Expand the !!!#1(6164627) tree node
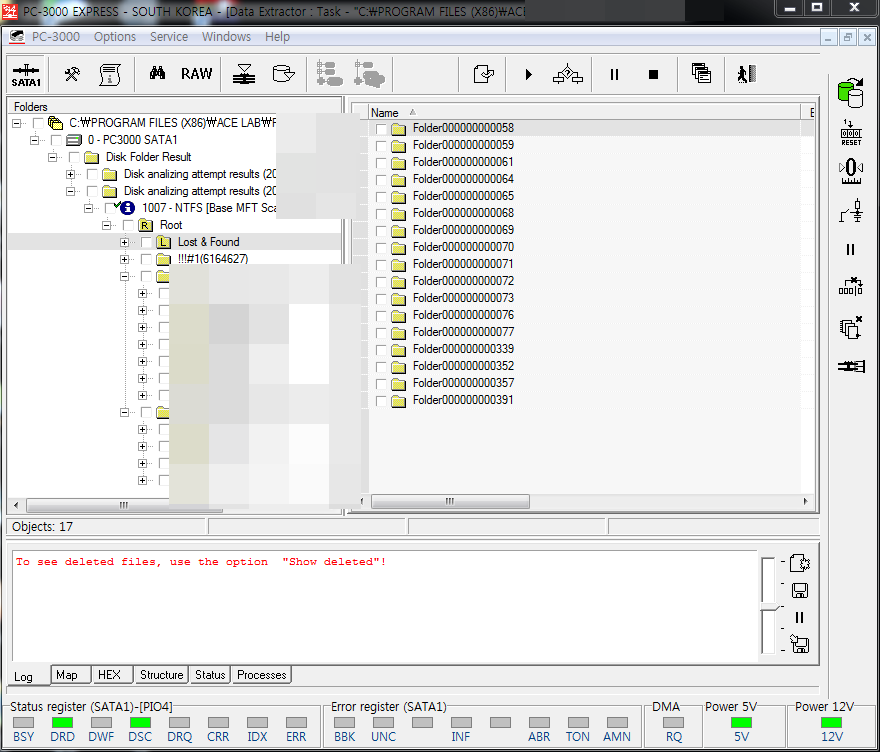 pos(125,259)
